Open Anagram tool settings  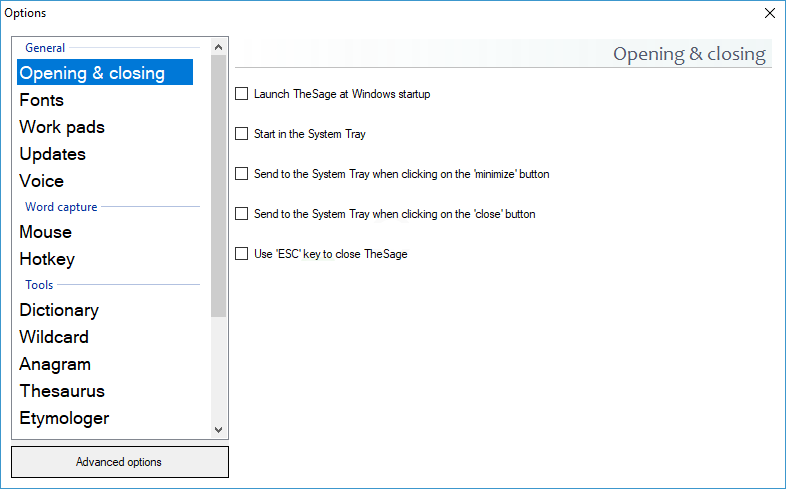55,364
